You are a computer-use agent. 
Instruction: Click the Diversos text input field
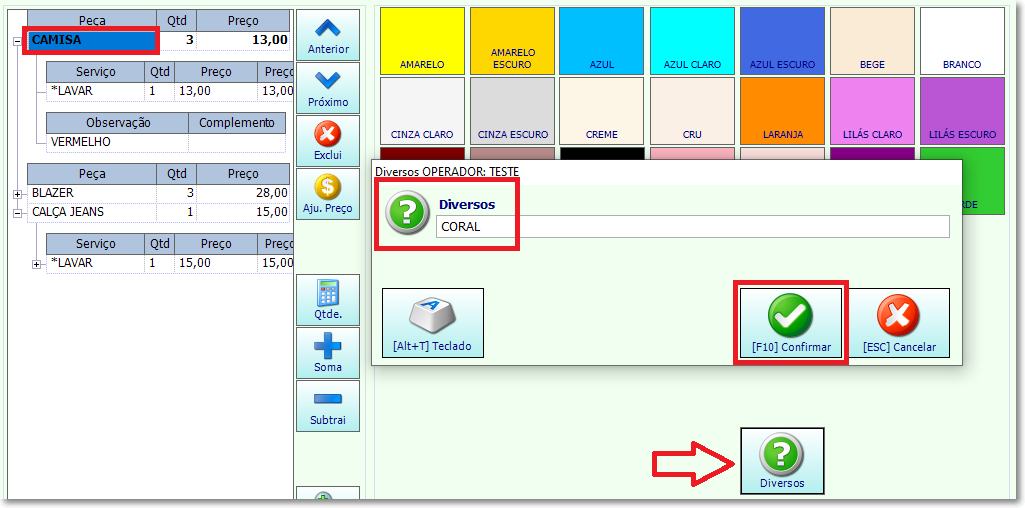coord(693,227)
